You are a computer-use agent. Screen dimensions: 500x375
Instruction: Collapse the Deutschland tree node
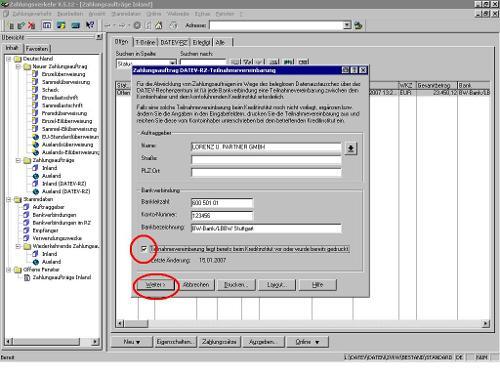pos(9,59)
